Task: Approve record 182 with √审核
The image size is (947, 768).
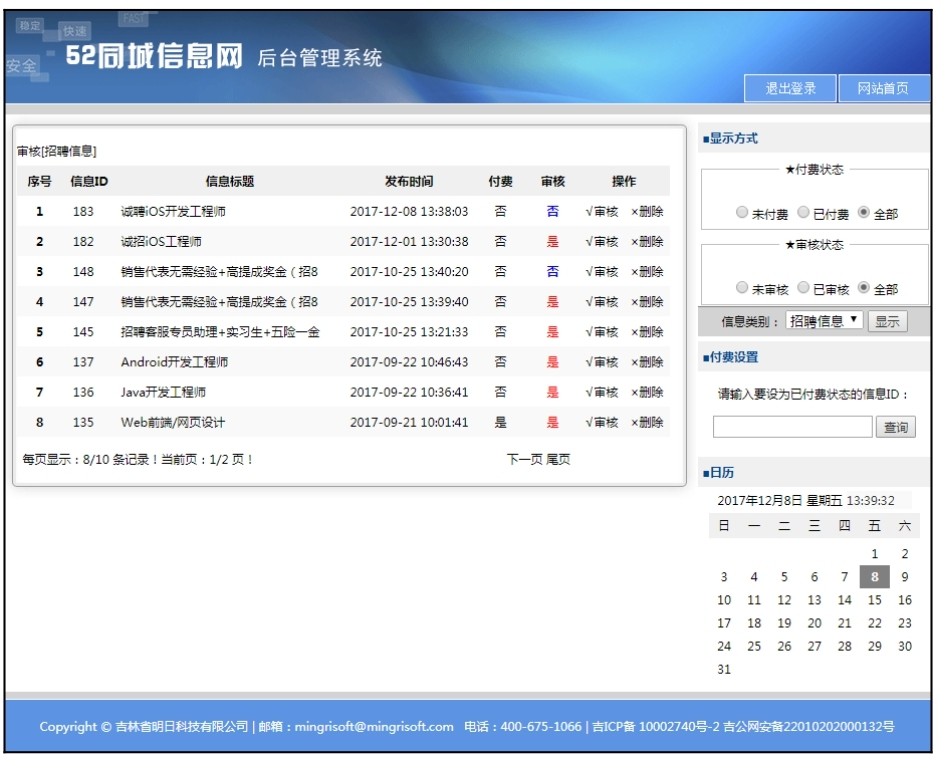Action: click(x=602, y=242)
